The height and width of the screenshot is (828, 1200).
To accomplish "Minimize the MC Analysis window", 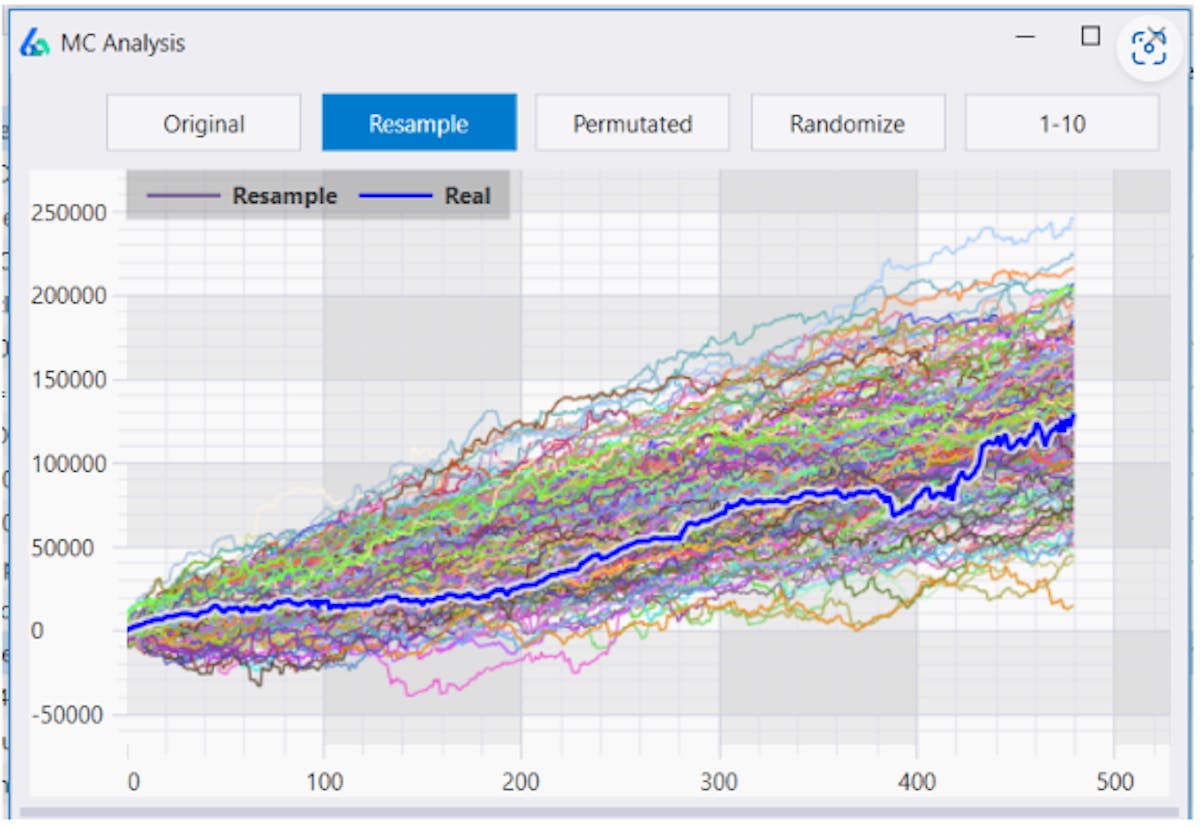I will click(x=1025, y=37).
